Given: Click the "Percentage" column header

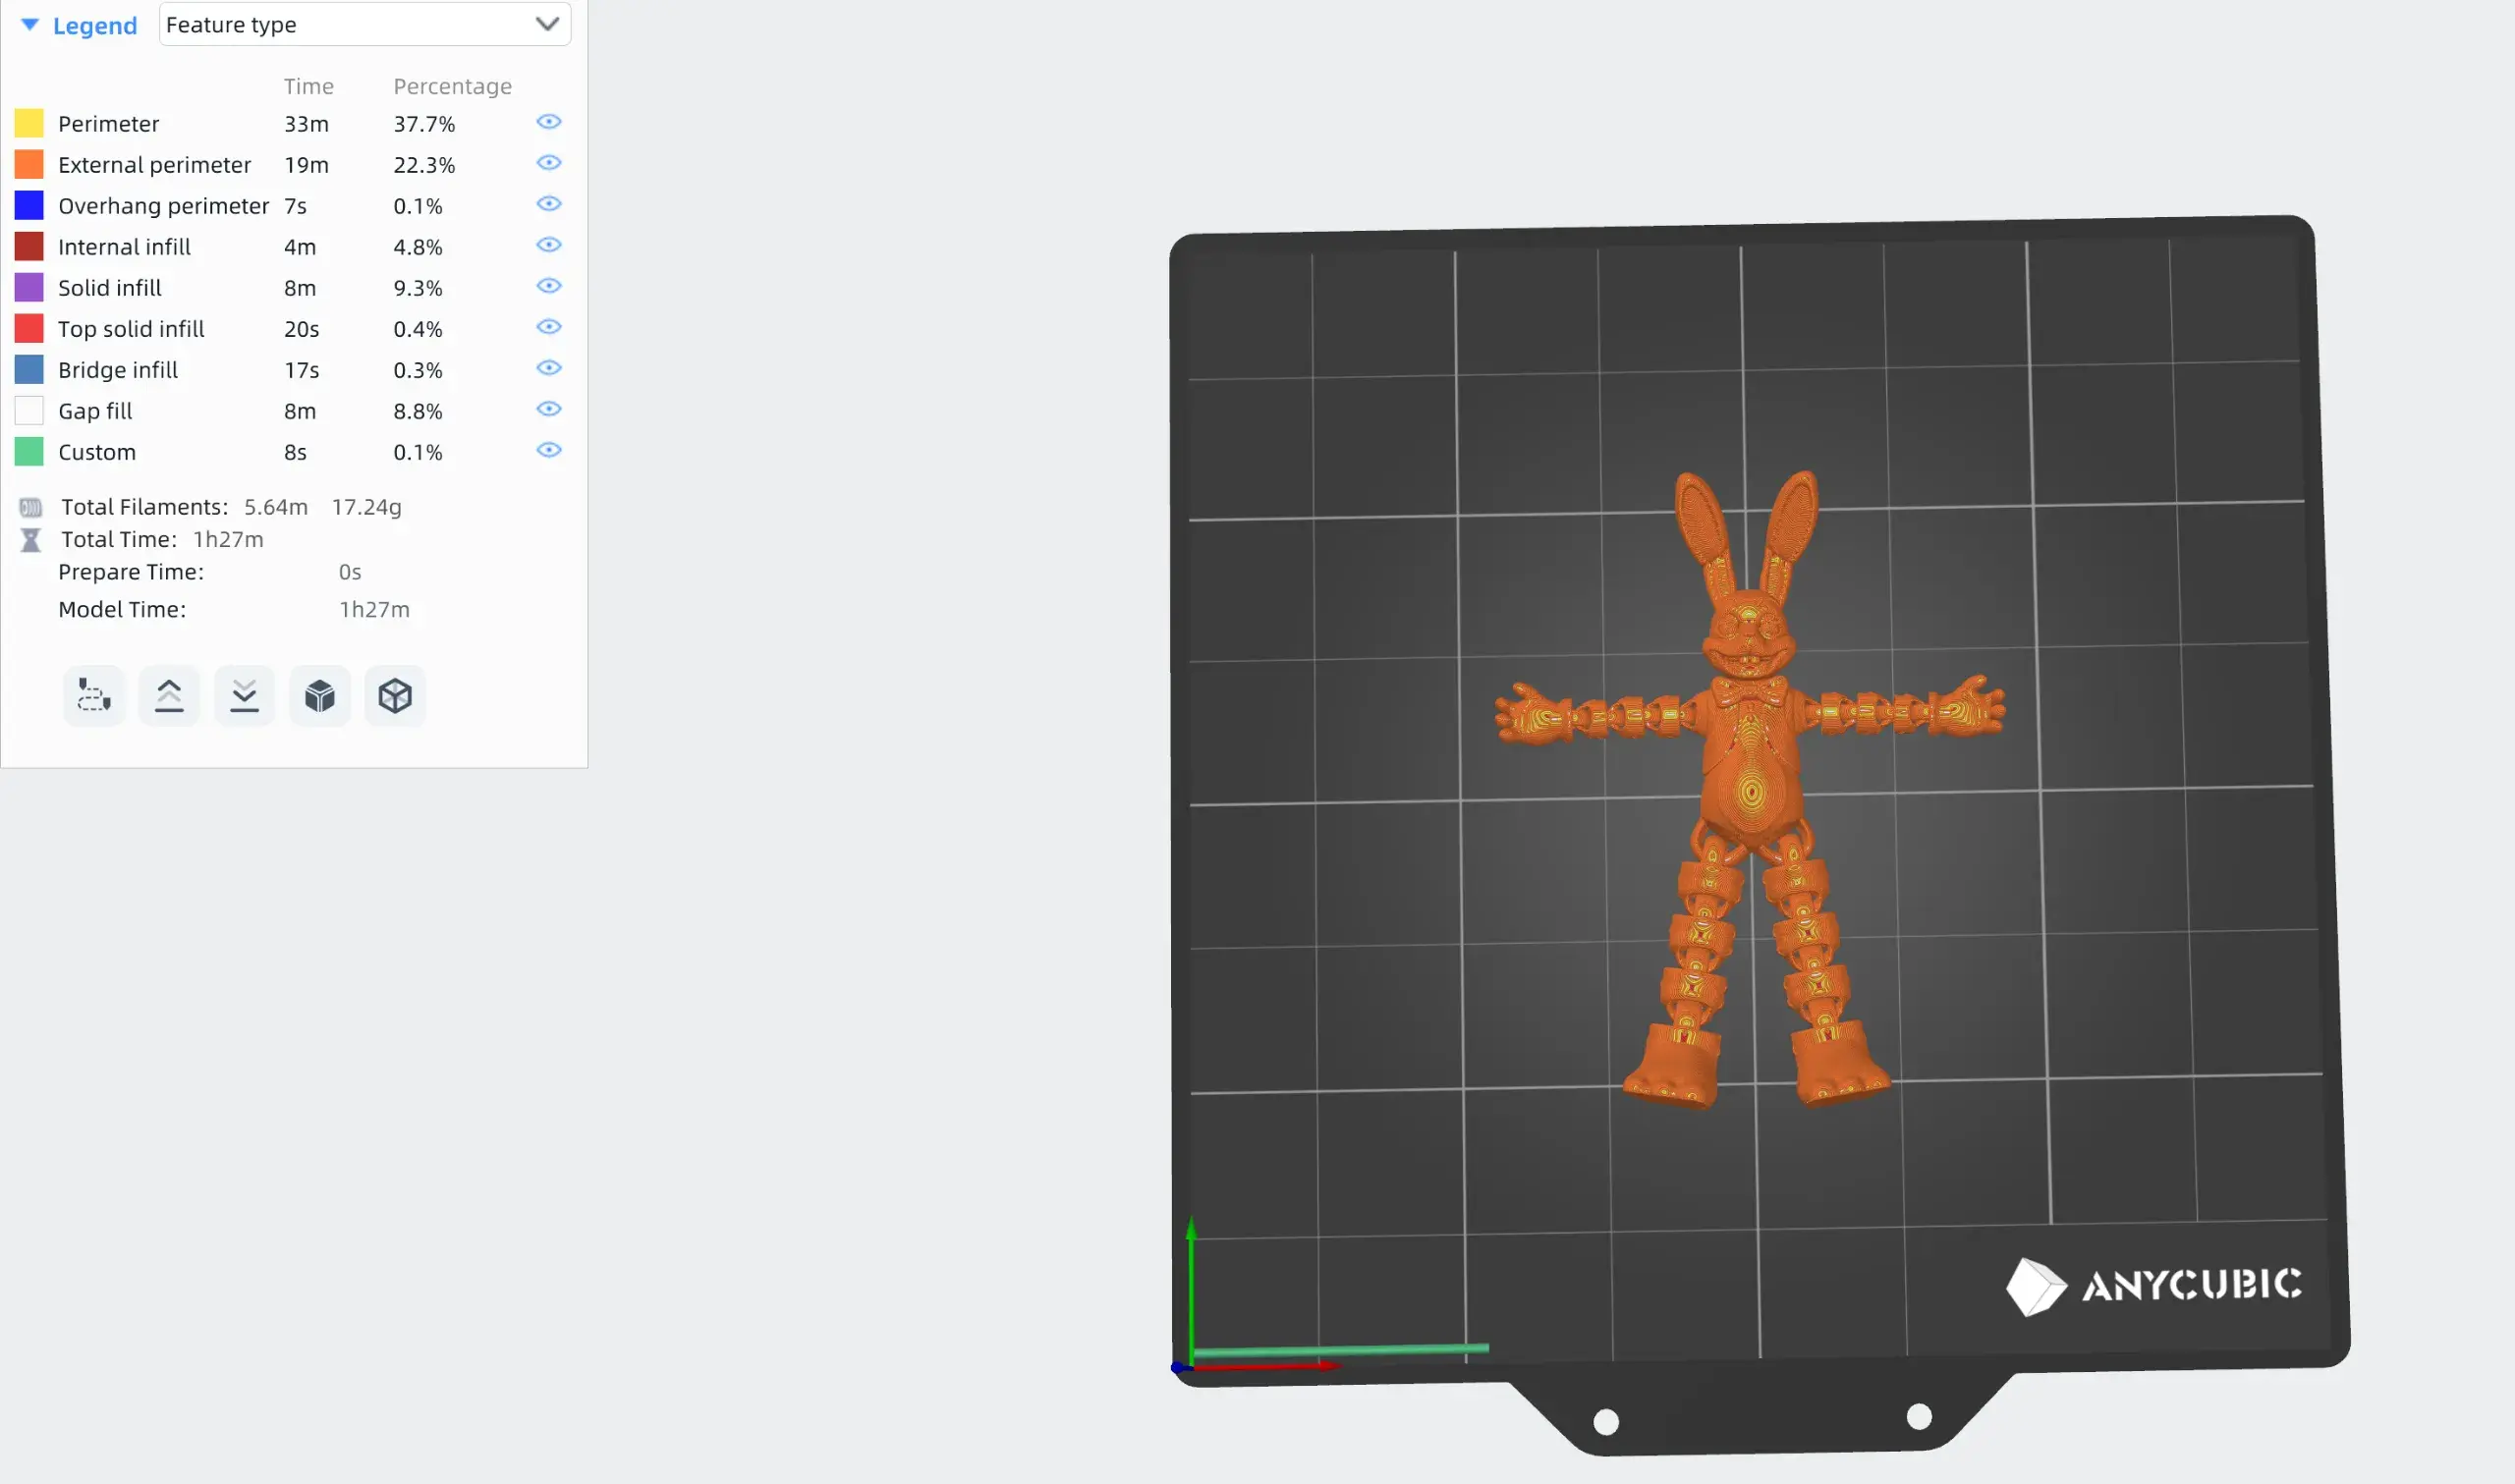Looking at the screenshot, I should tap(453, 86).
